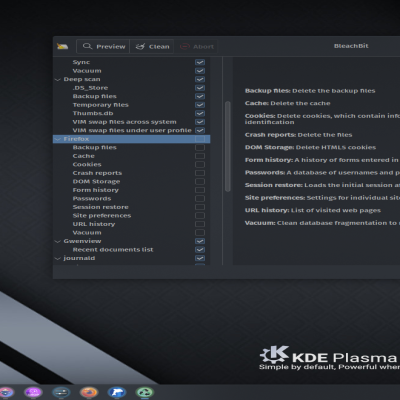
Task: Click 'Crash reports: Delete the files' description text
Action: coord(299,135)
